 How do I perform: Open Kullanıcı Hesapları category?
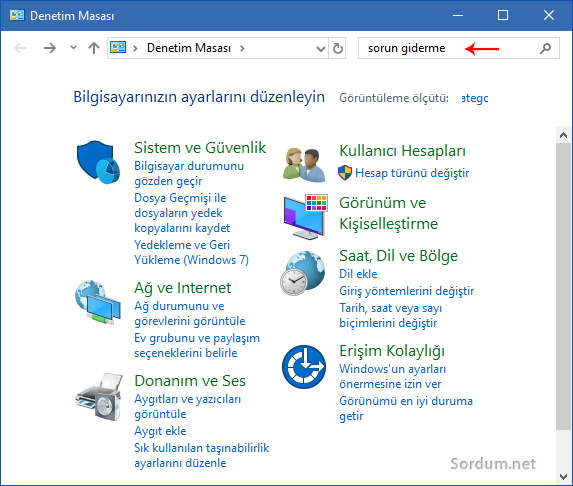coord(402,151)
